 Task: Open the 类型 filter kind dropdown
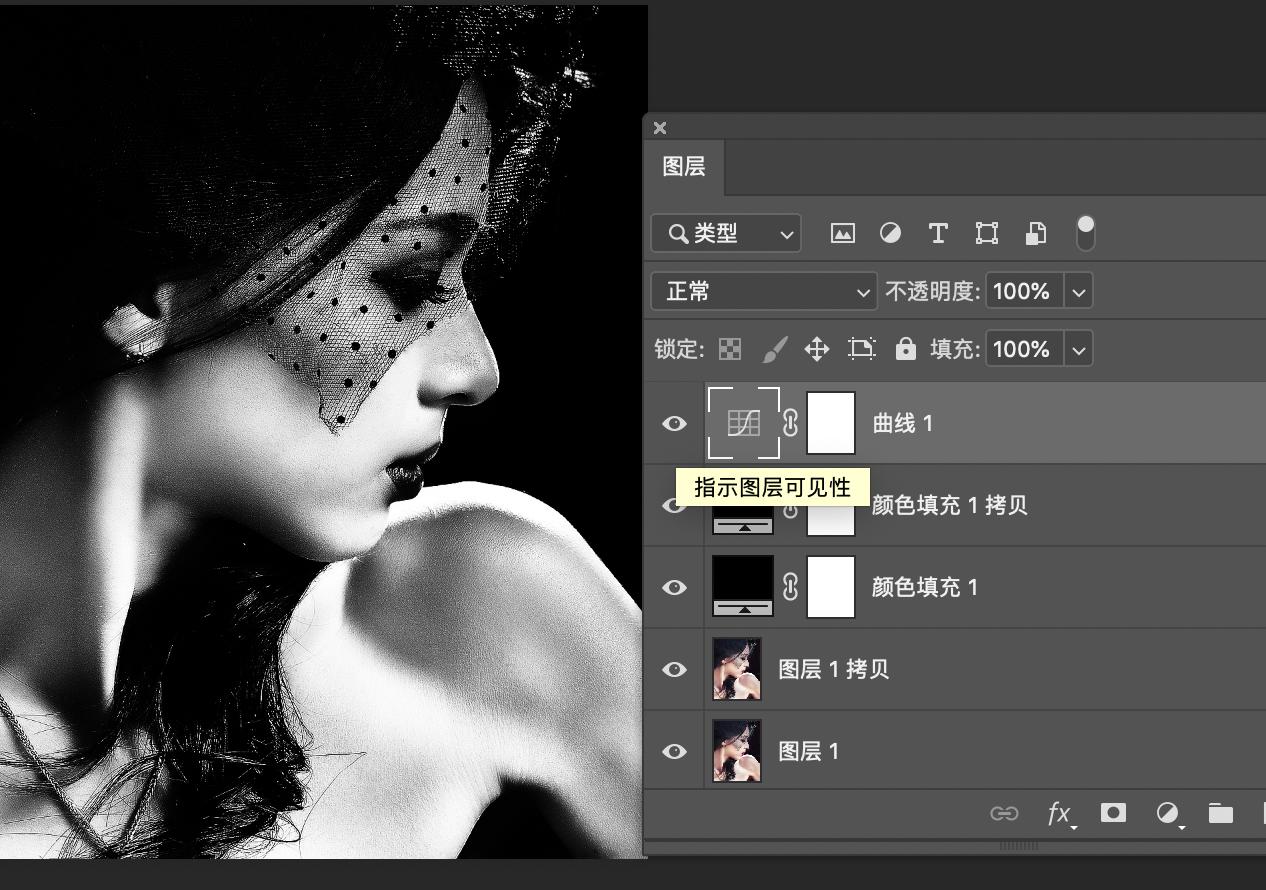726,233
